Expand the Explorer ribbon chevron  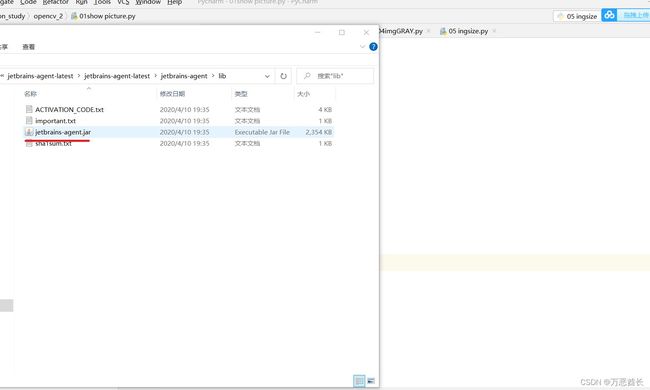click(x=362, y=47)
